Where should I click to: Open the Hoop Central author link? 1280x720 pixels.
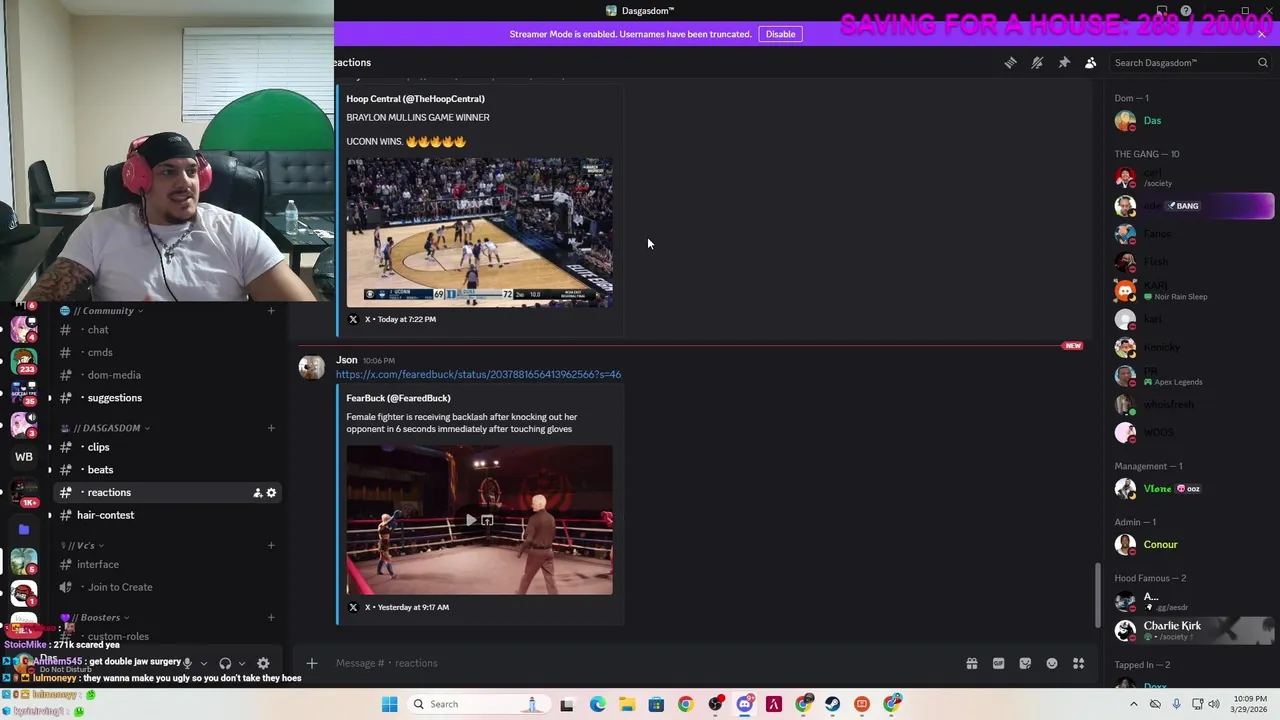point(415,98)
